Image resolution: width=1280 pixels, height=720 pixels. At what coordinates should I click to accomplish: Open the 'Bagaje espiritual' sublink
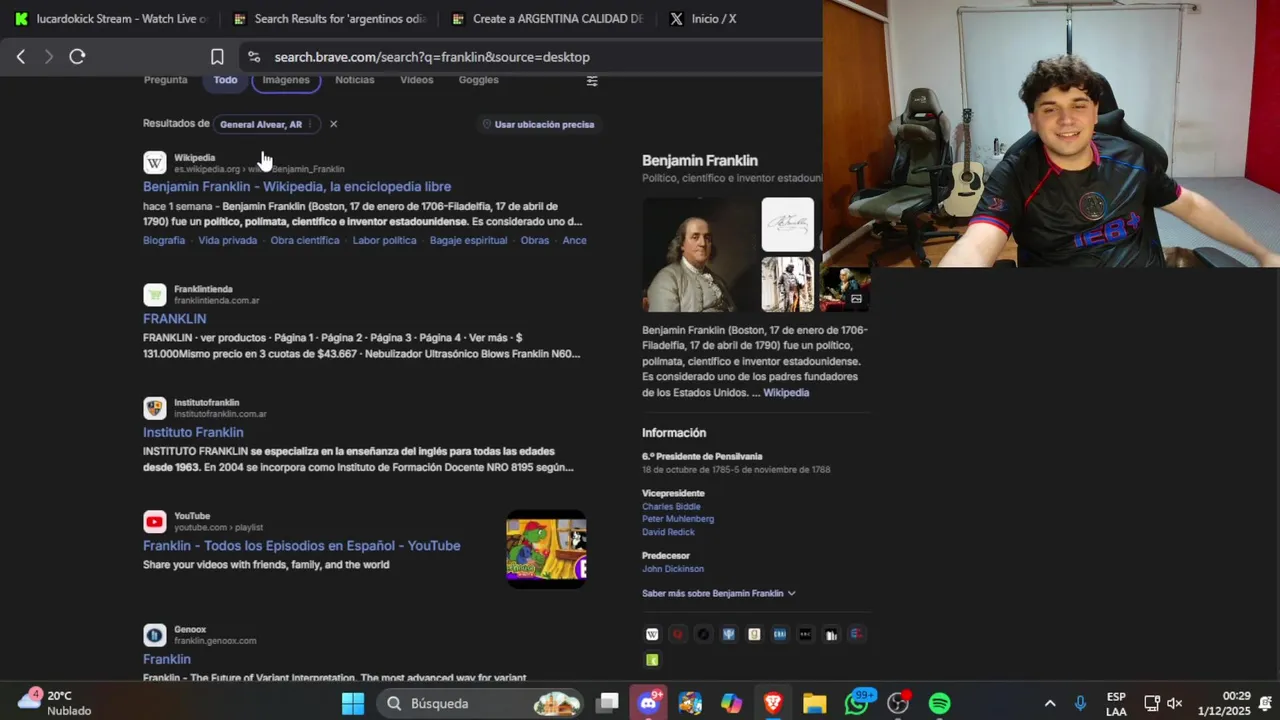469,241
